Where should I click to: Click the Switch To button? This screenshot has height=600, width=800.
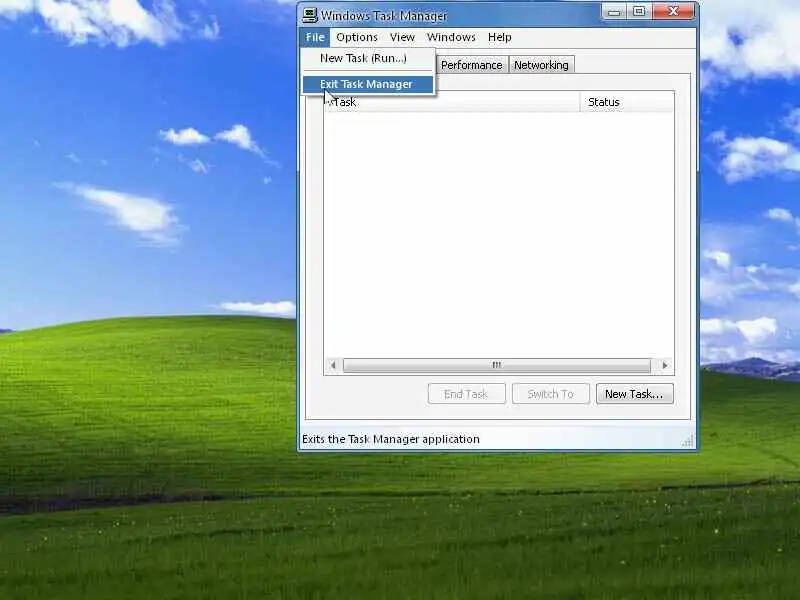(551, 394)
